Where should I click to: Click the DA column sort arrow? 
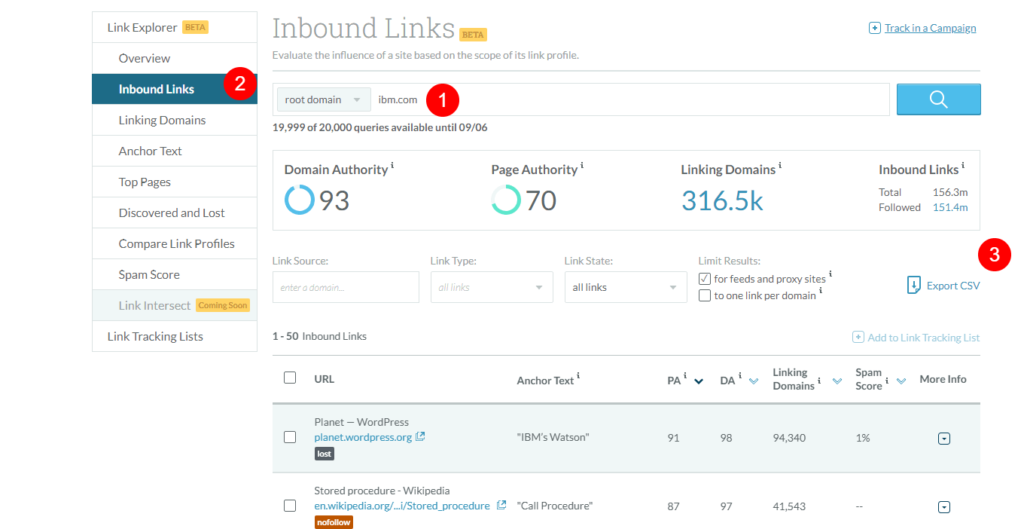[752, 380]
